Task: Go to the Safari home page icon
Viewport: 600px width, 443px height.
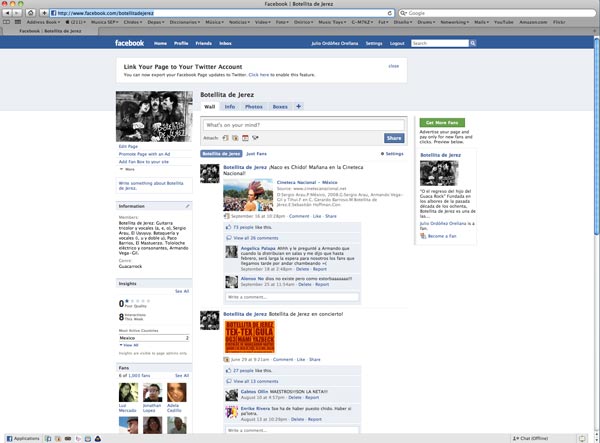Action: tap(31, 13)
